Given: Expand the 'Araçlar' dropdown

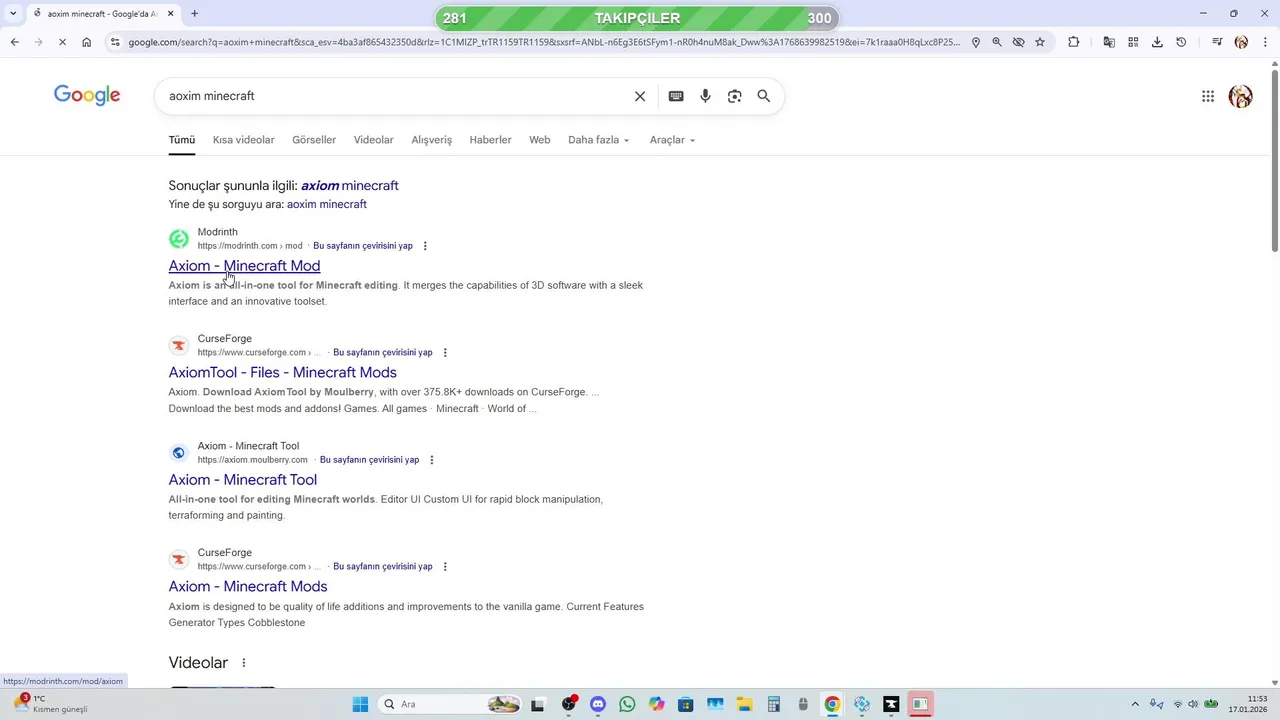Looking at the screenshot, I should click(672, 140).
